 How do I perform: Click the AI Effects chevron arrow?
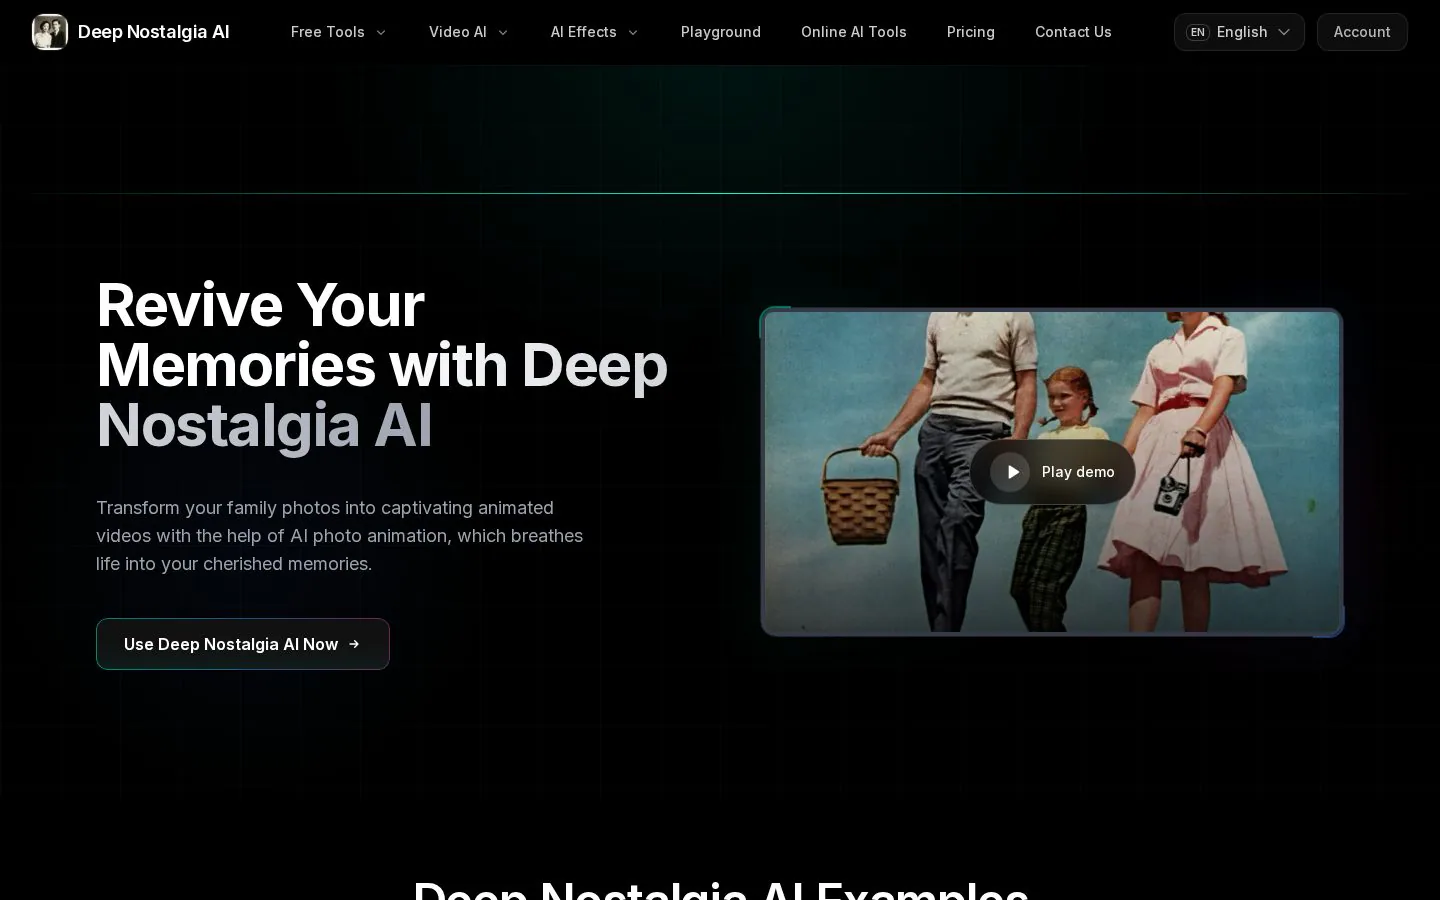tap(633, 33)
